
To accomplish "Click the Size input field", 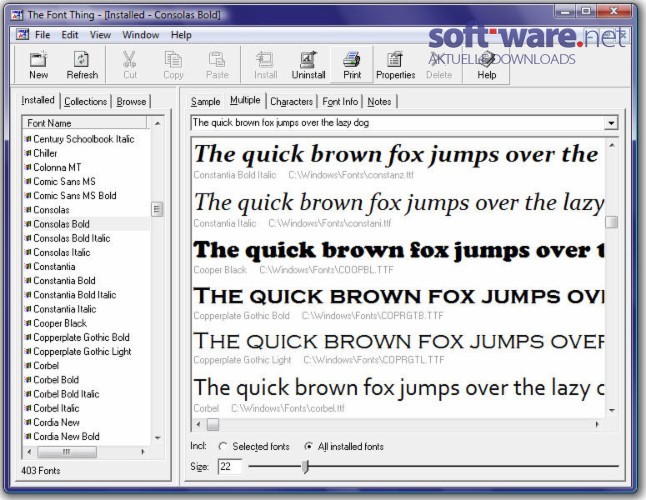I will (229, 467).
